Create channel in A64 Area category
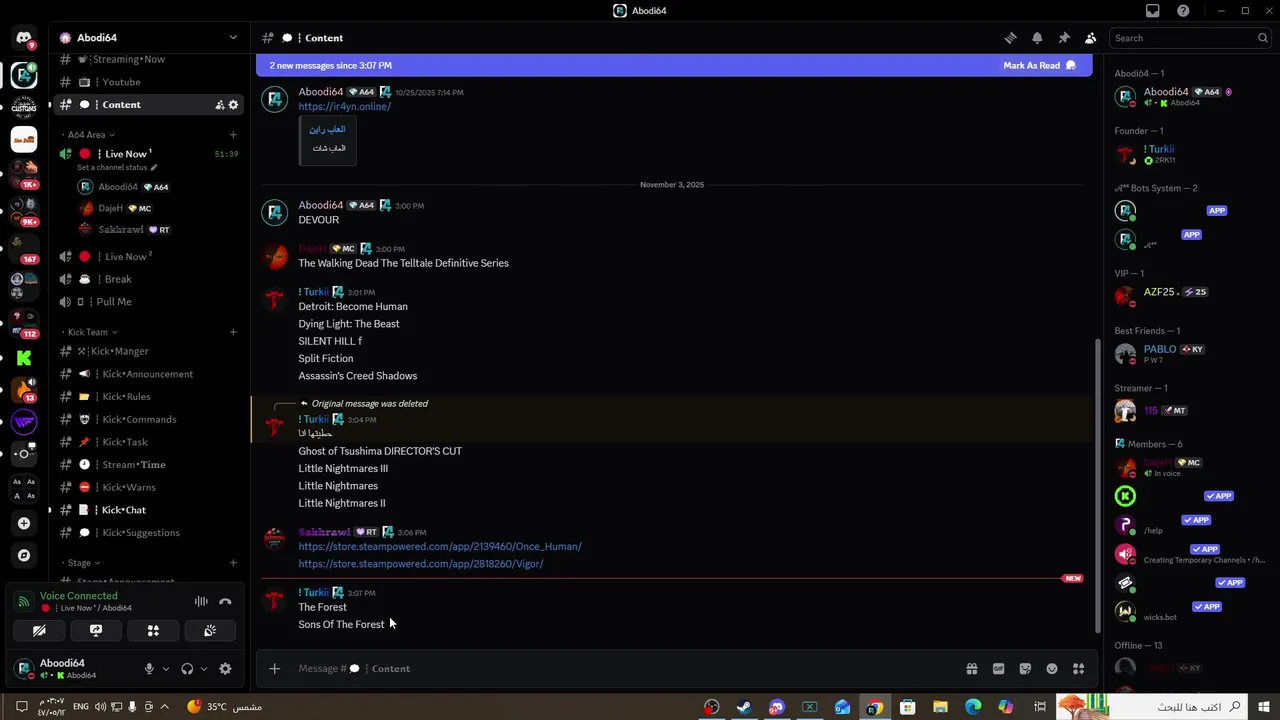Screen dimensions: 1280x720 pyautogui.click(x=233, y=135)
